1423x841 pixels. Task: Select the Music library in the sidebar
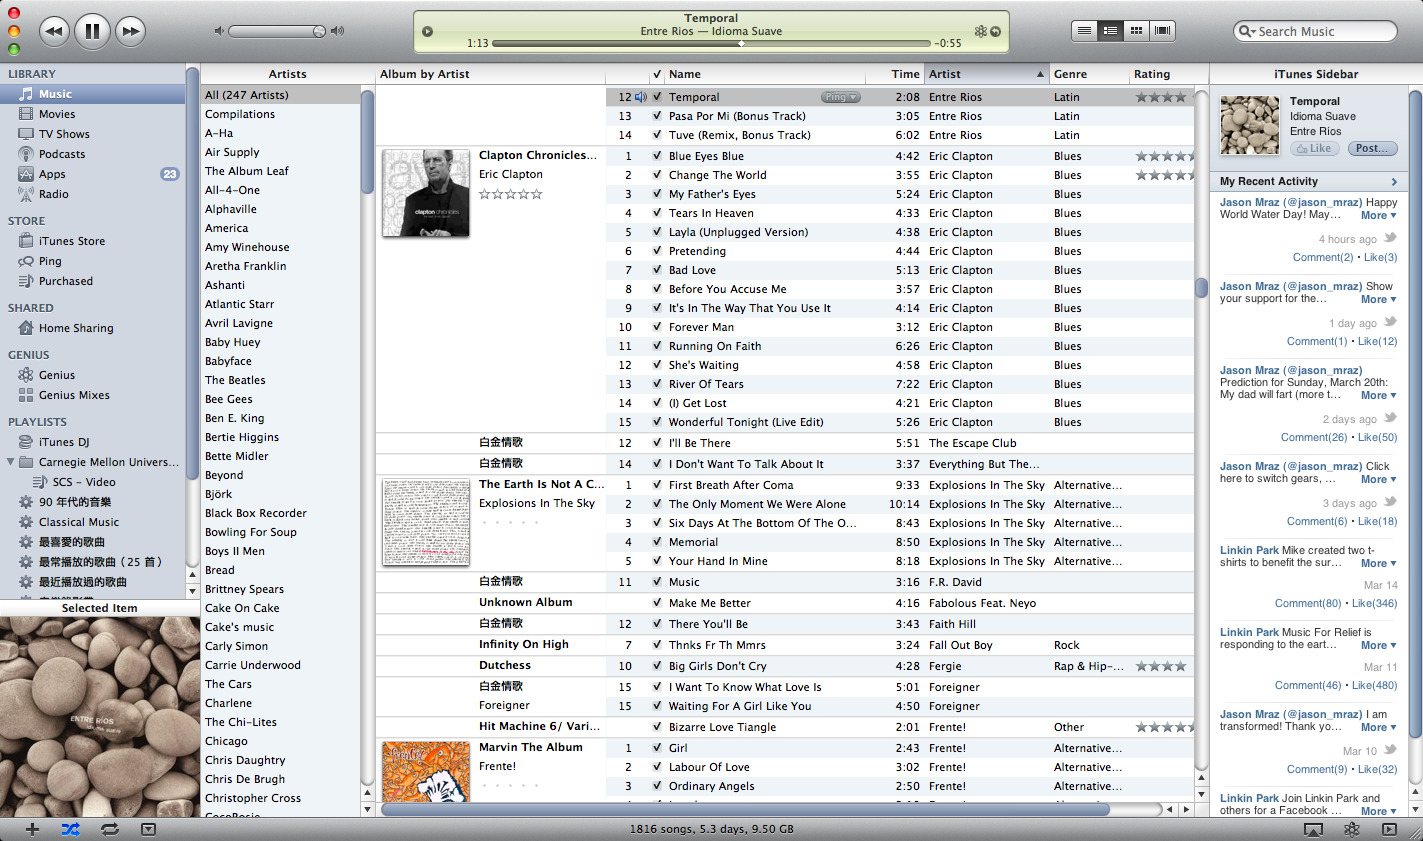93,94
